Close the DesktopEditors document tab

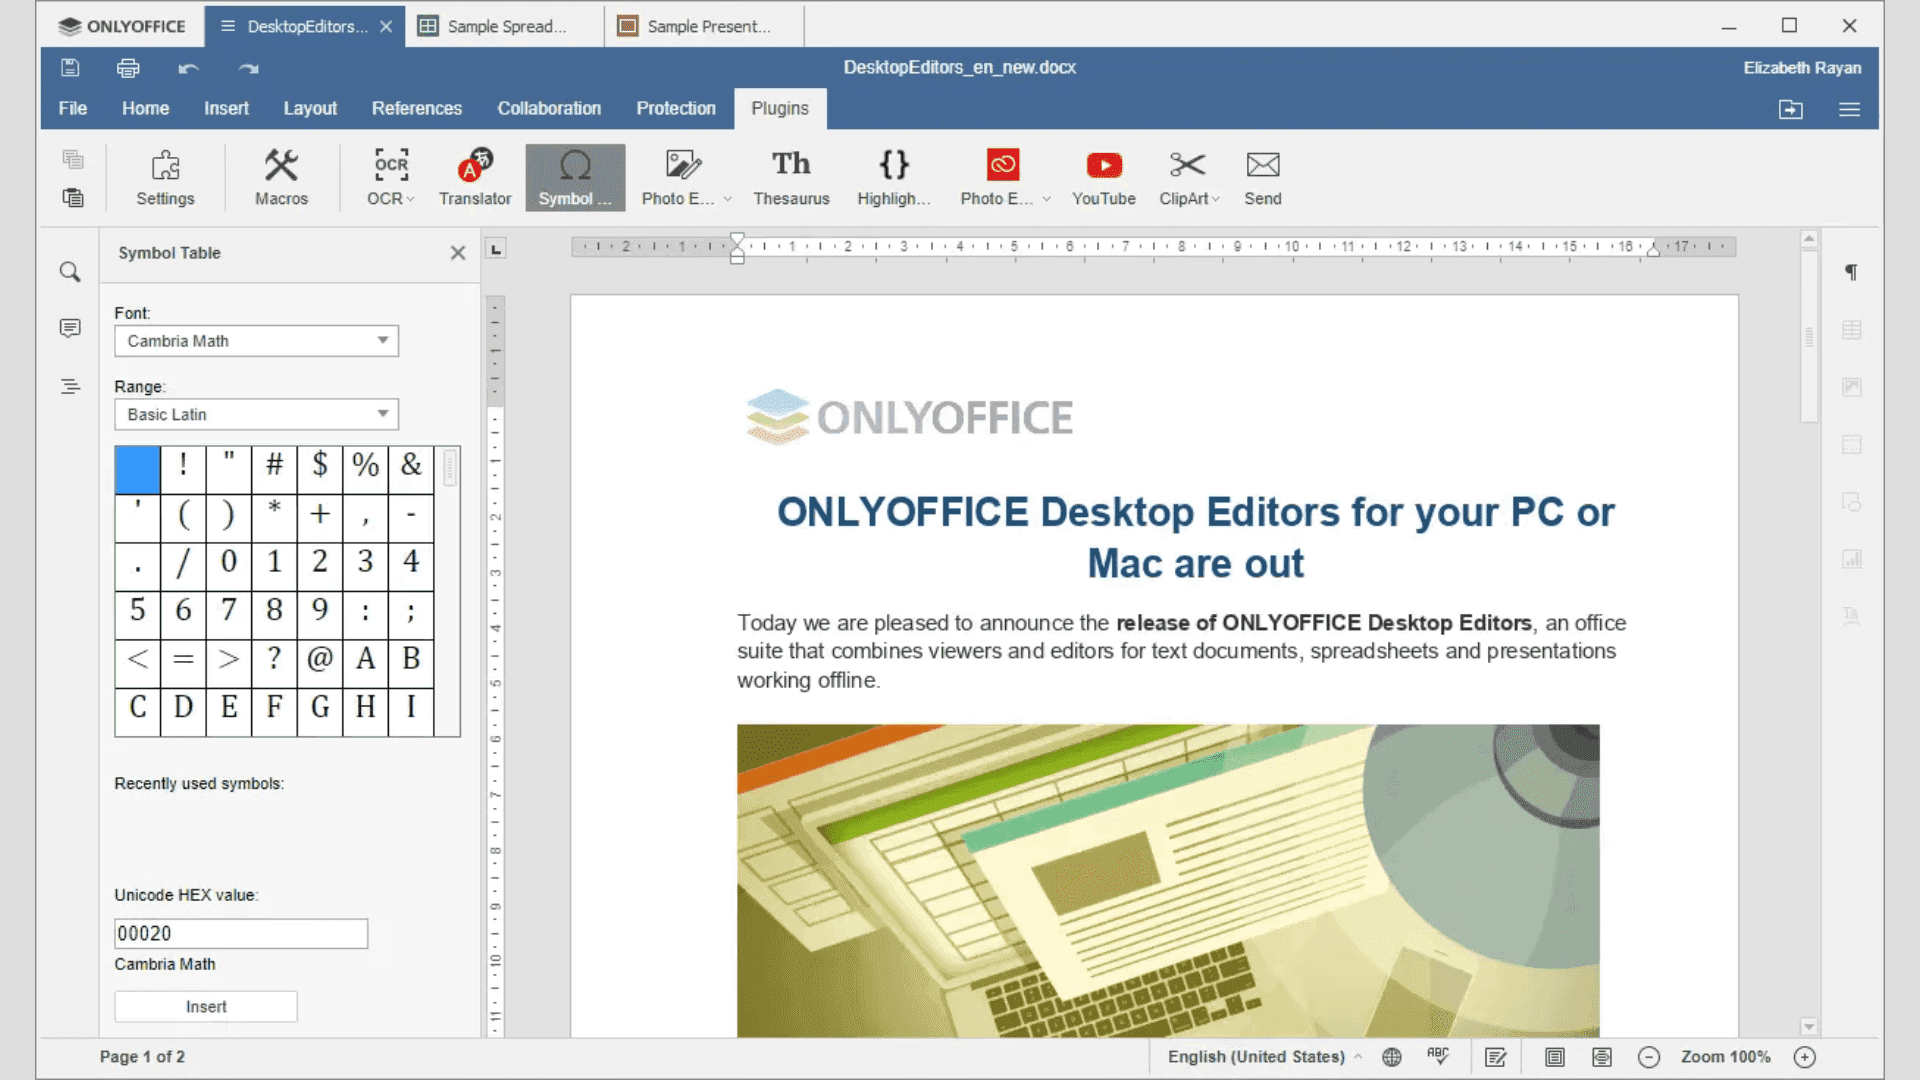386,26
